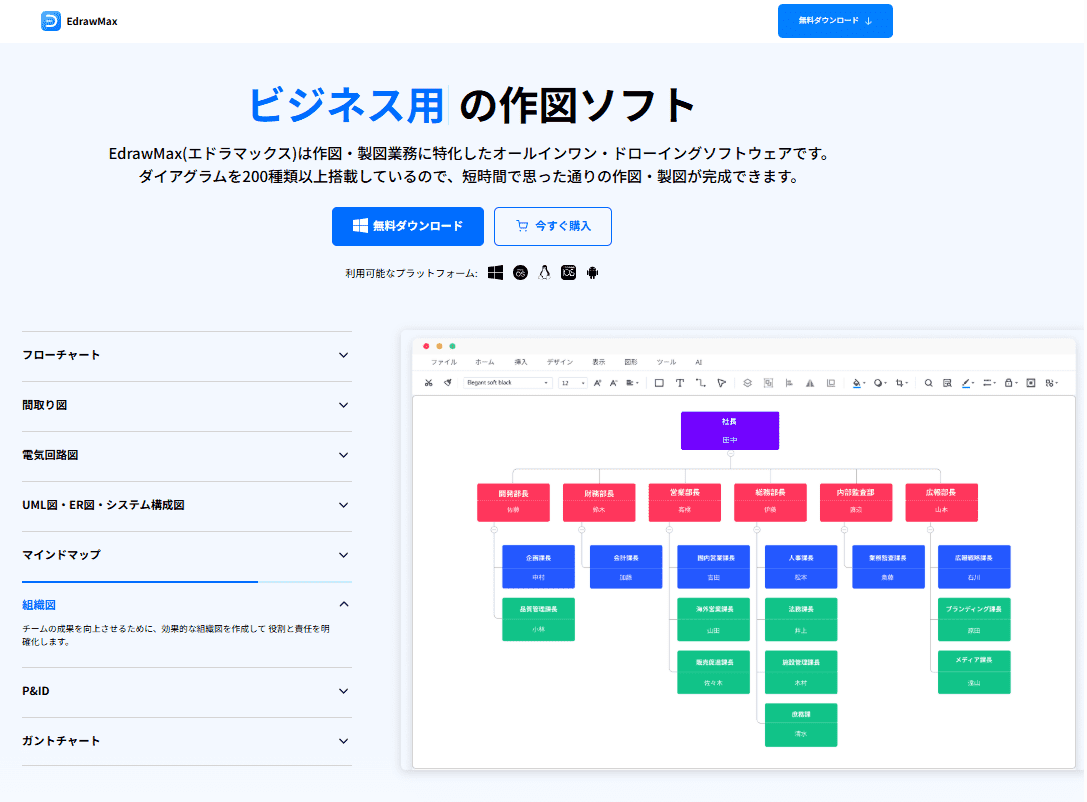Select the format painter tool
1087x802 pixels.
[x=448, y=383]
